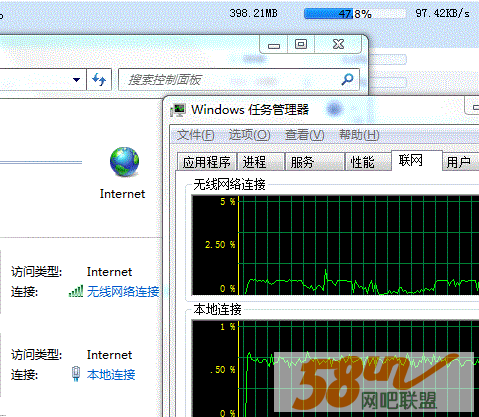Open the 选项(O) menu
This screenshot has height=417, width=479.
249,135
